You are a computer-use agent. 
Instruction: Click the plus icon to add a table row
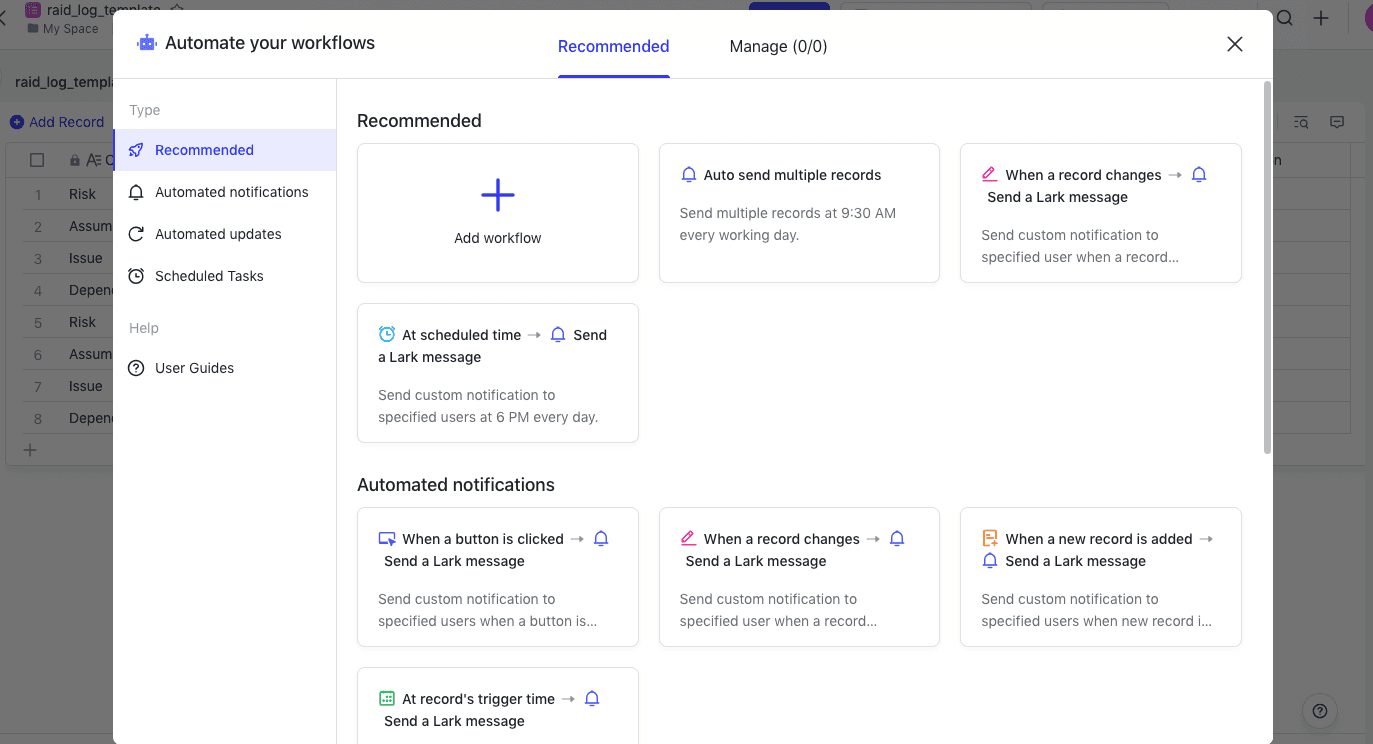[x=30, y=450]
